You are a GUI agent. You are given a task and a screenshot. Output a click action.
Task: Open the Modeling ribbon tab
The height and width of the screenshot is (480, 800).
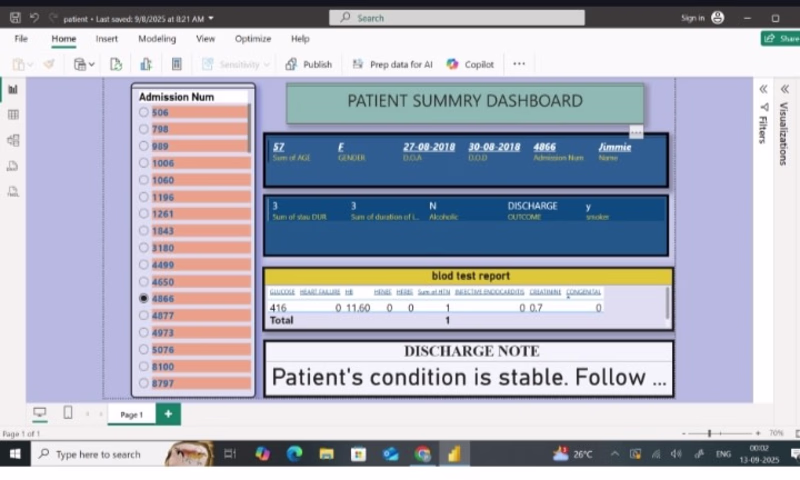157,39
